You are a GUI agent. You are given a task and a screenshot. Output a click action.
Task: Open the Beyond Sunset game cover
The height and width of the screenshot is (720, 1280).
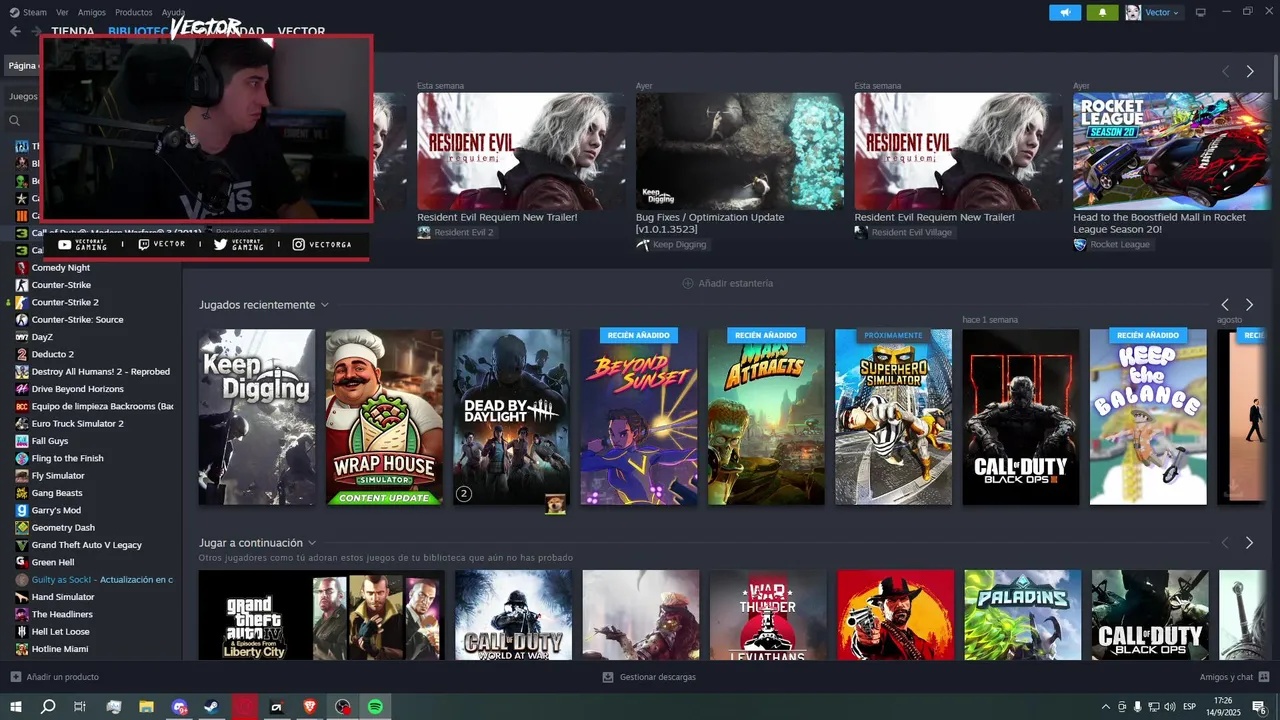(x=639, y=417)
